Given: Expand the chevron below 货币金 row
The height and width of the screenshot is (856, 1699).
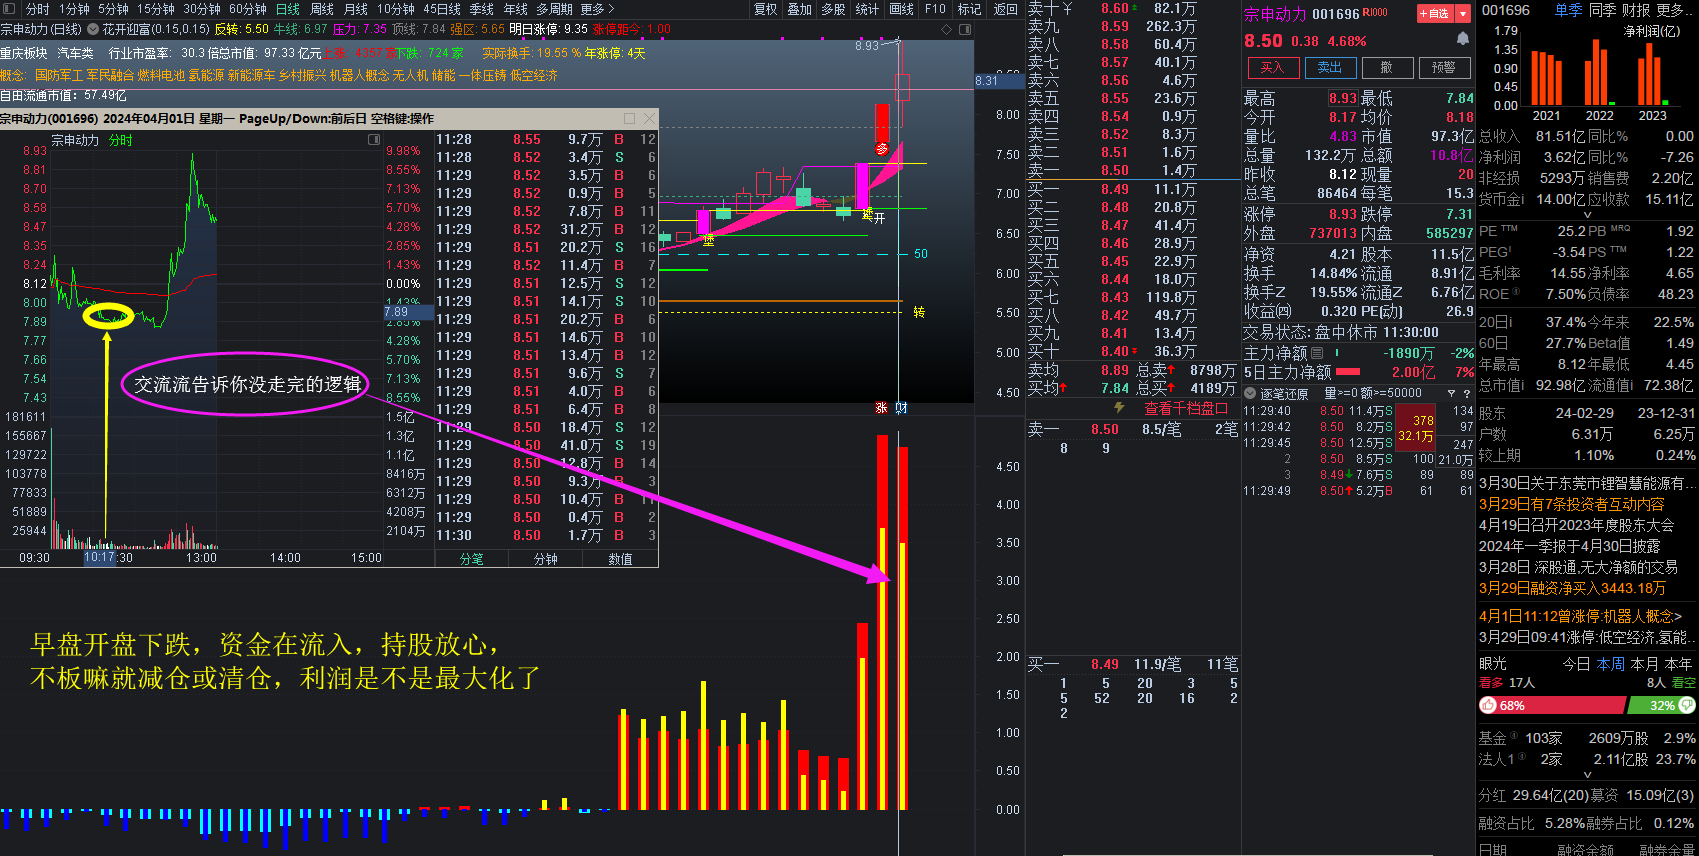Looking at the screenshot, I should pos(1587,214).
